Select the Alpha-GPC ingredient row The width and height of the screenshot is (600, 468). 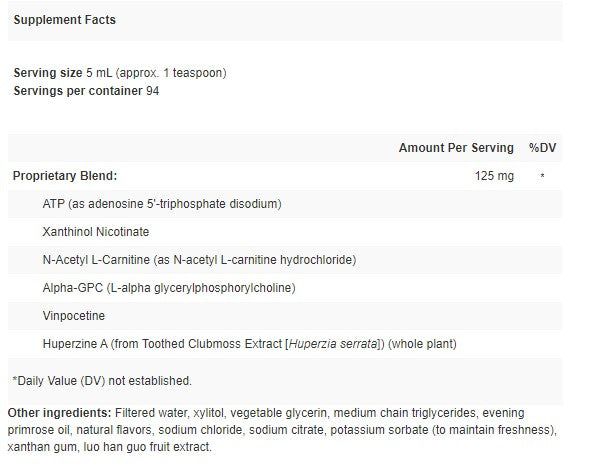point(168,288)
